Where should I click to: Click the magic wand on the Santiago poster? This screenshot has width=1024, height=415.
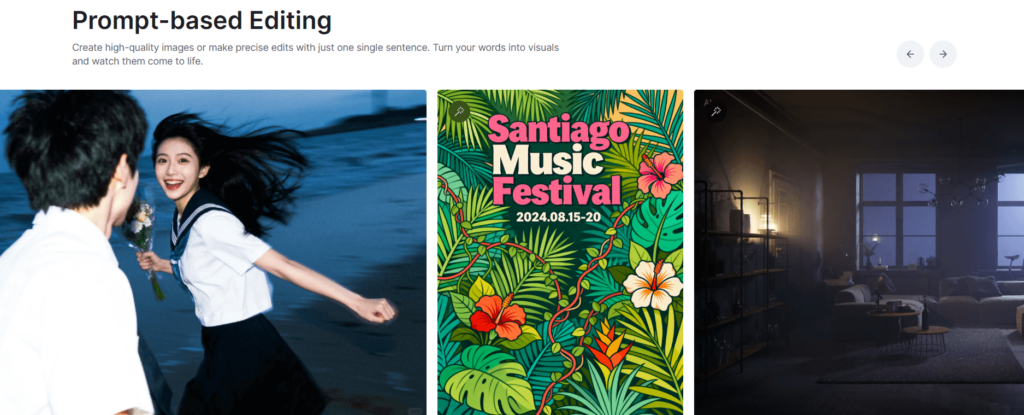click(459, 111)
